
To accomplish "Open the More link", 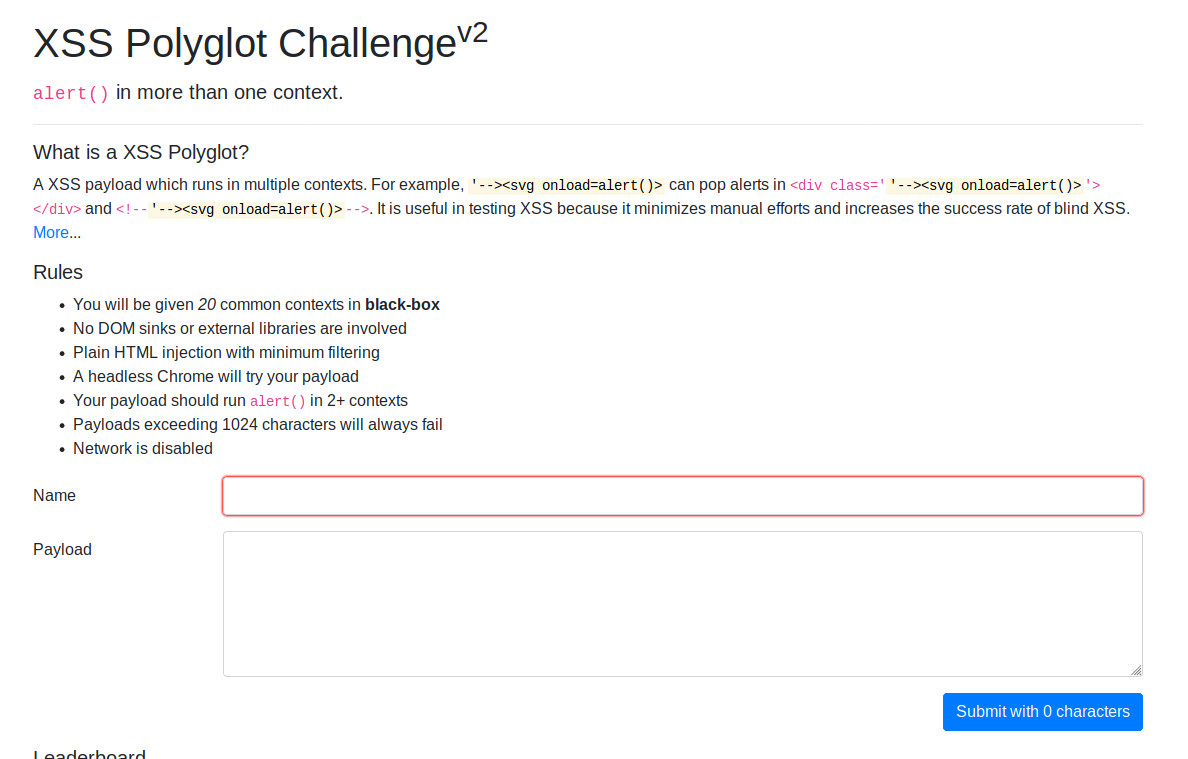I will (51, 233).
